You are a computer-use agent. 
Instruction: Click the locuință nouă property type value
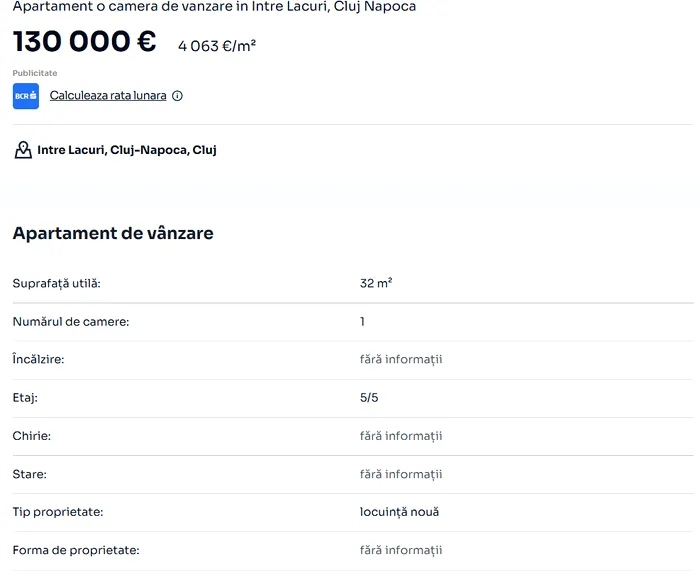(399, 512)
